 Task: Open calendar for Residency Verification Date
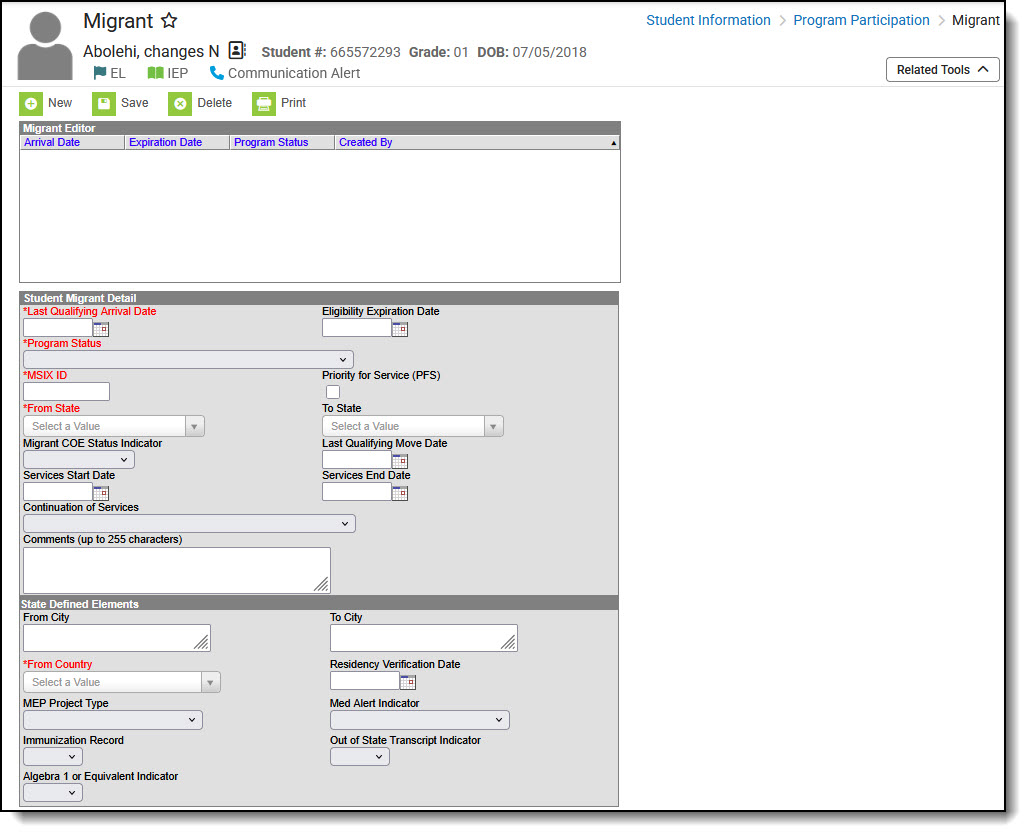[408, 682]
